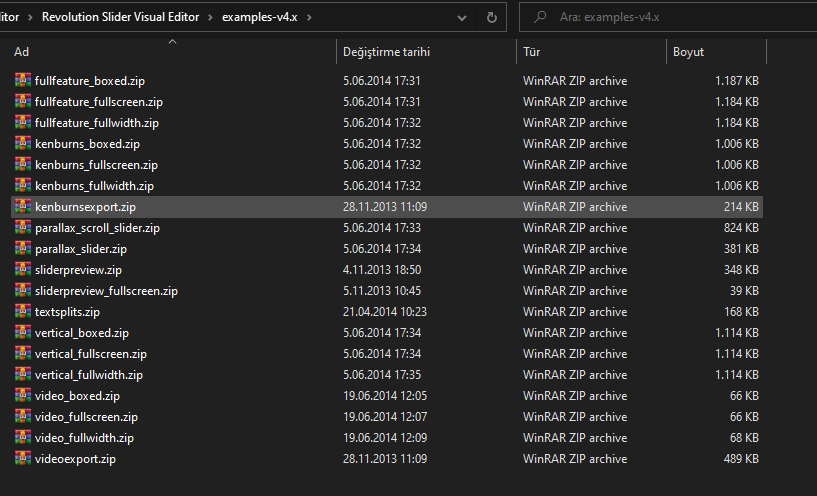Select parallax_slider.zip file name
The image size is (817, 496).
pyautogui.click(x=80, y=249)
